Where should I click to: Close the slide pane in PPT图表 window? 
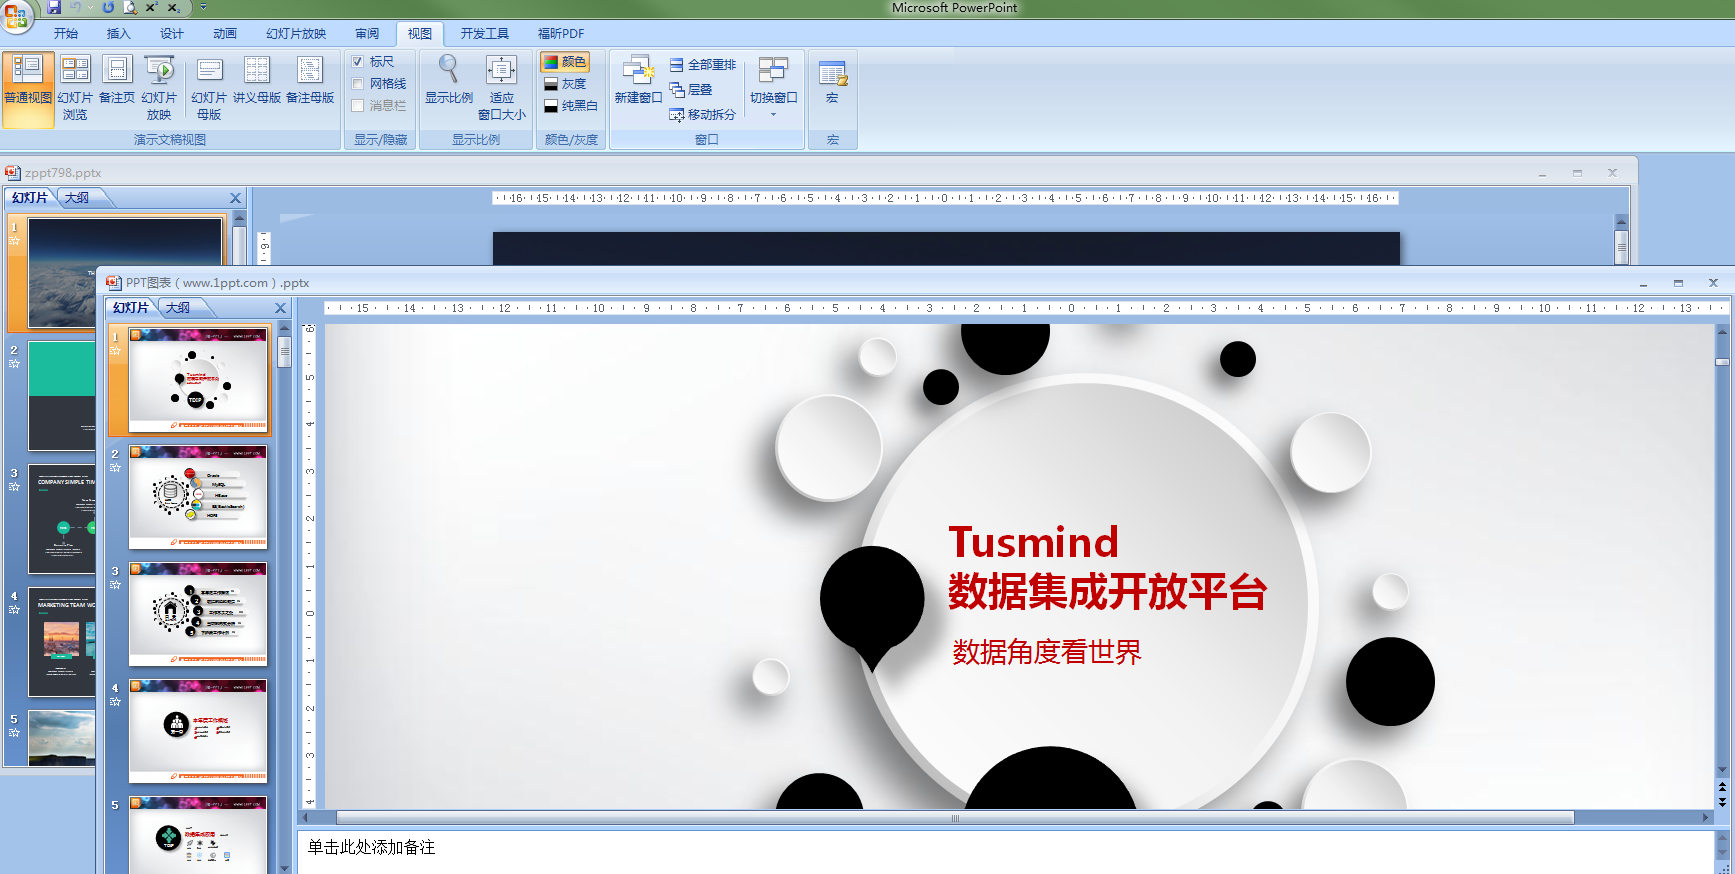point(280,308)
